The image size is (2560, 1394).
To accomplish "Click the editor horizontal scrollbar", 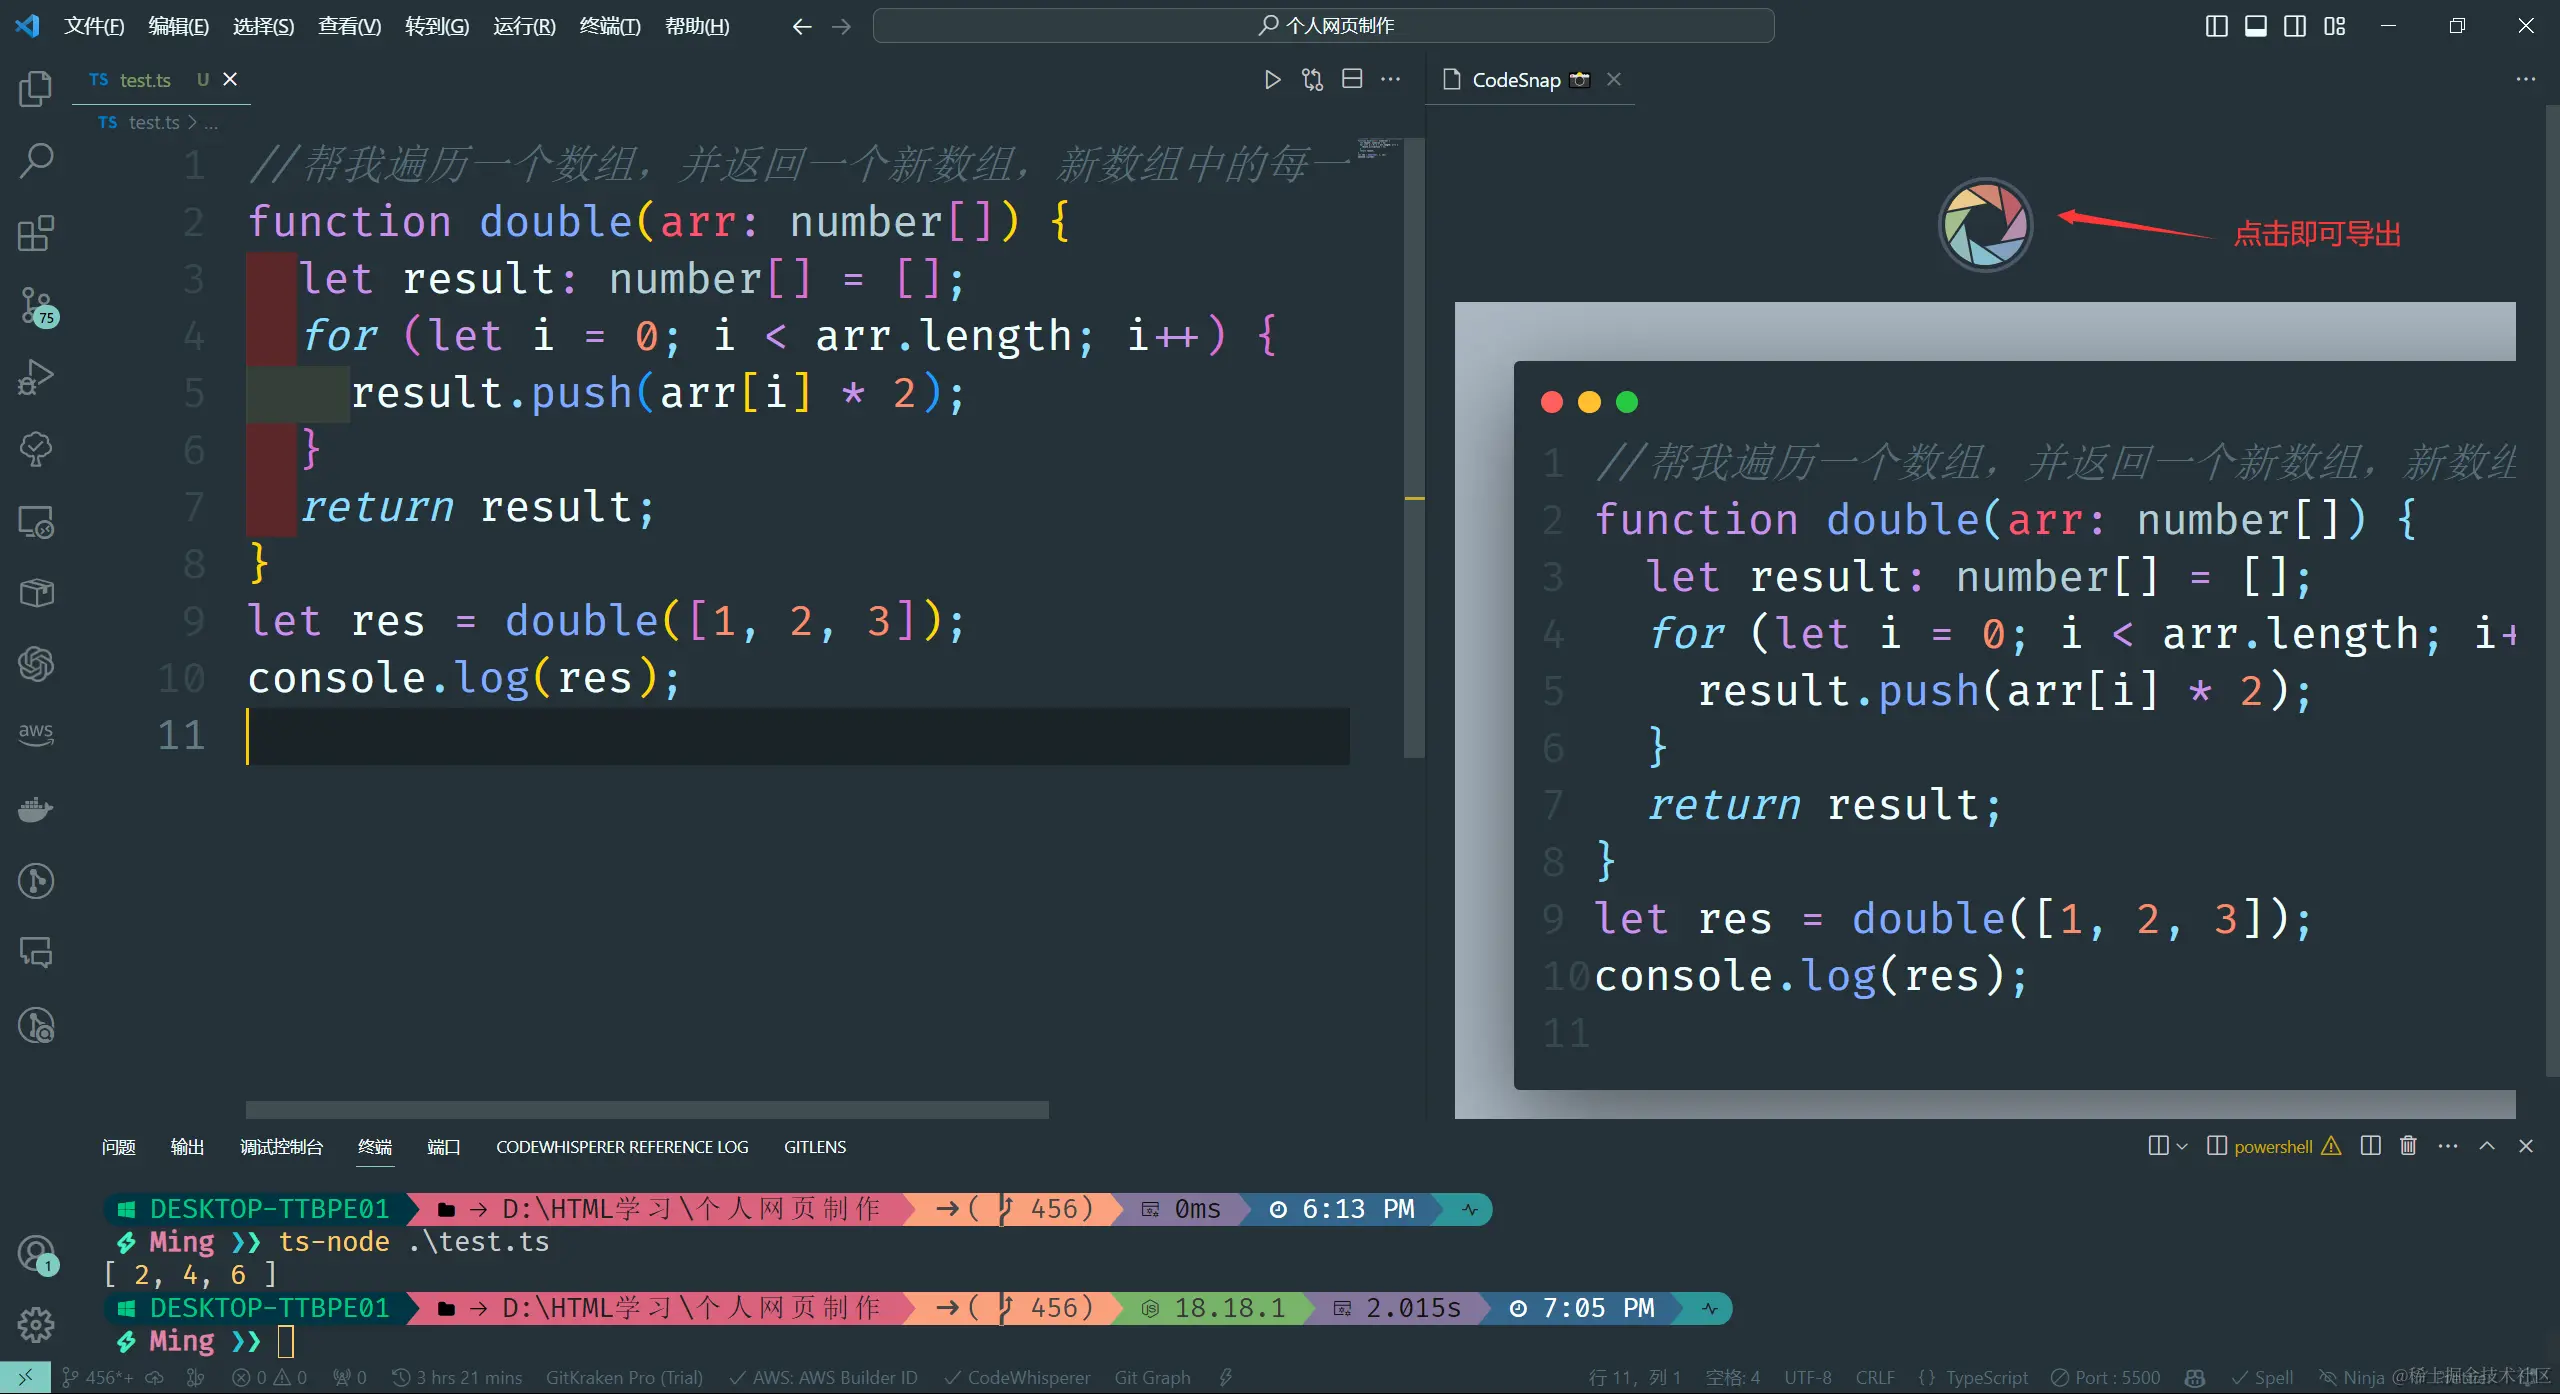I will 647,1109.
